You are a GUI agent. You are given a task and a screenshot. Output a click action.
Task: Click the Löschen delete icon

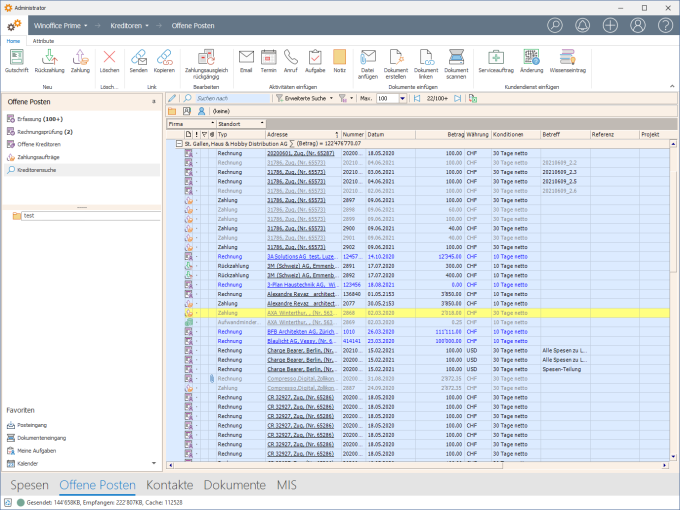[110, 59]
